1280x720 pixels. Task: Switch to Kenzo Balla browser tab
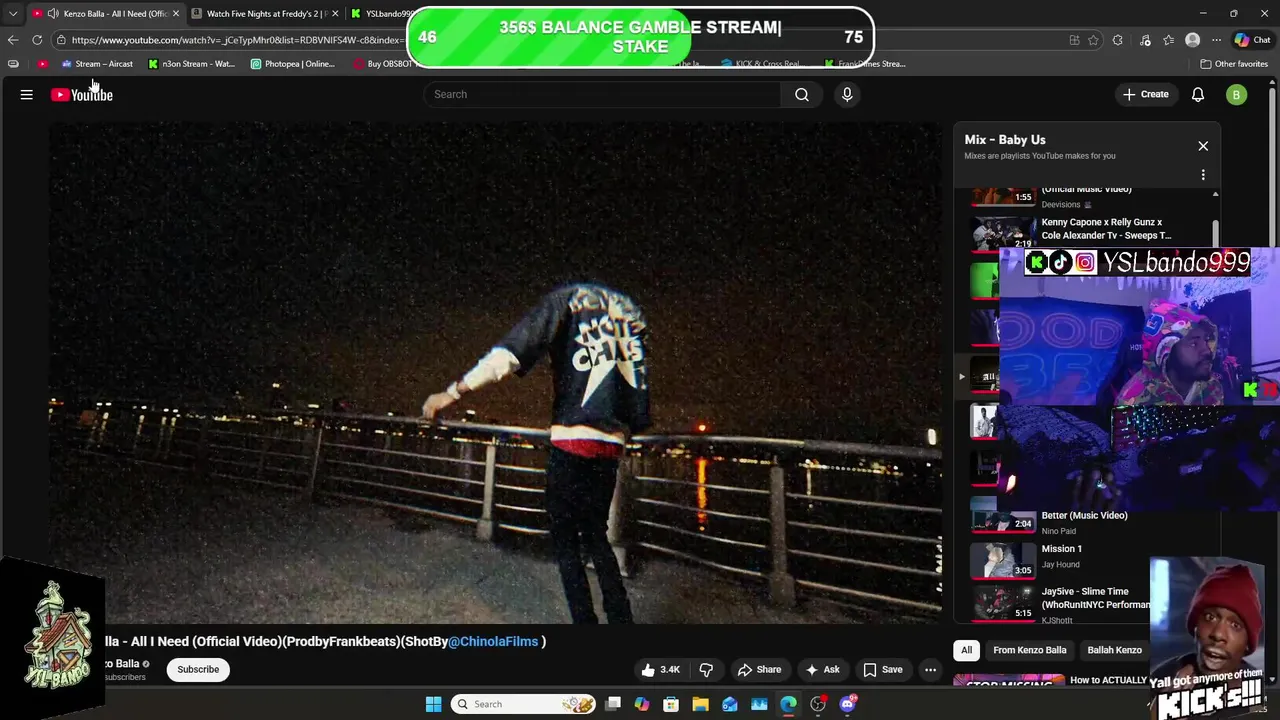click(x=107, y=13)
